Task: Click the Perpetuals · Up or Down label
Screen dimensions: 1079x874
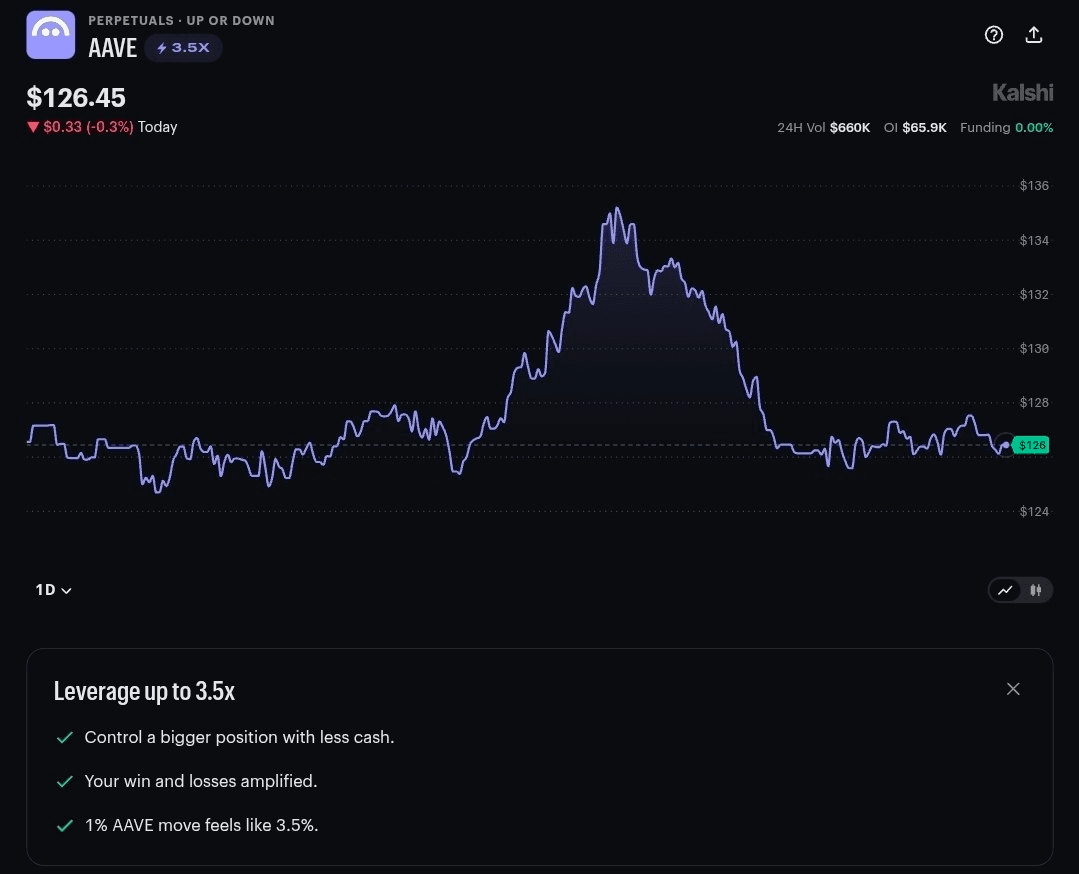Action: (182, 21)
